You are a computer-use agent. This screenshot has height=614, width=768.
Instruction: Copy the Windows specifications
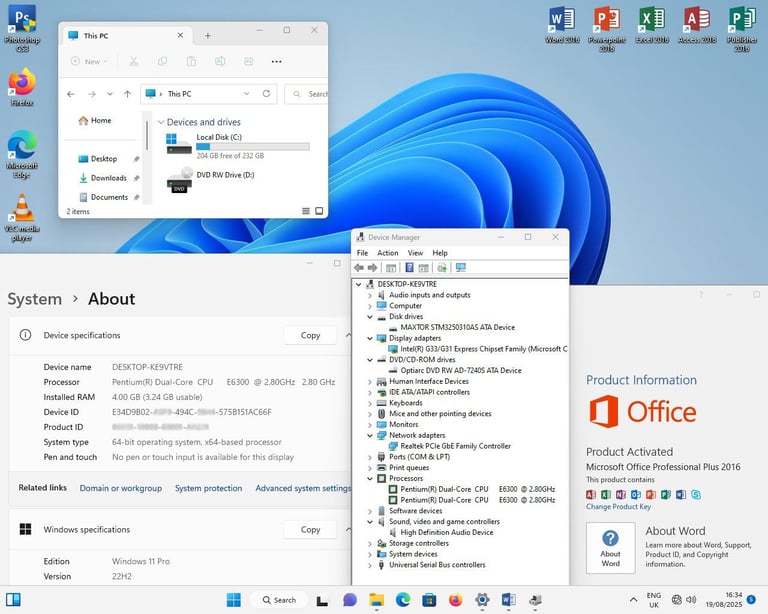[310, 530]
